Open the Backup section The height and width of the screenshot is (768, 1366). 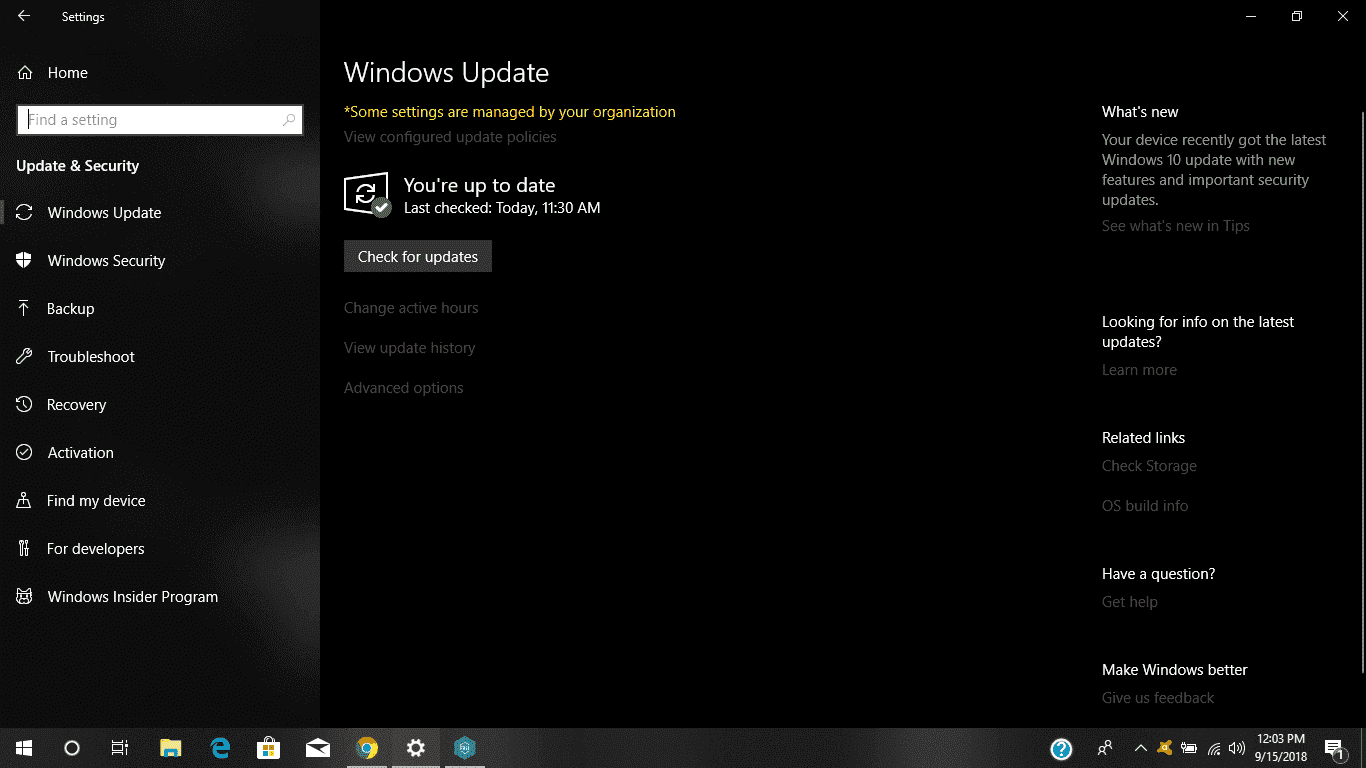[160, 309]
